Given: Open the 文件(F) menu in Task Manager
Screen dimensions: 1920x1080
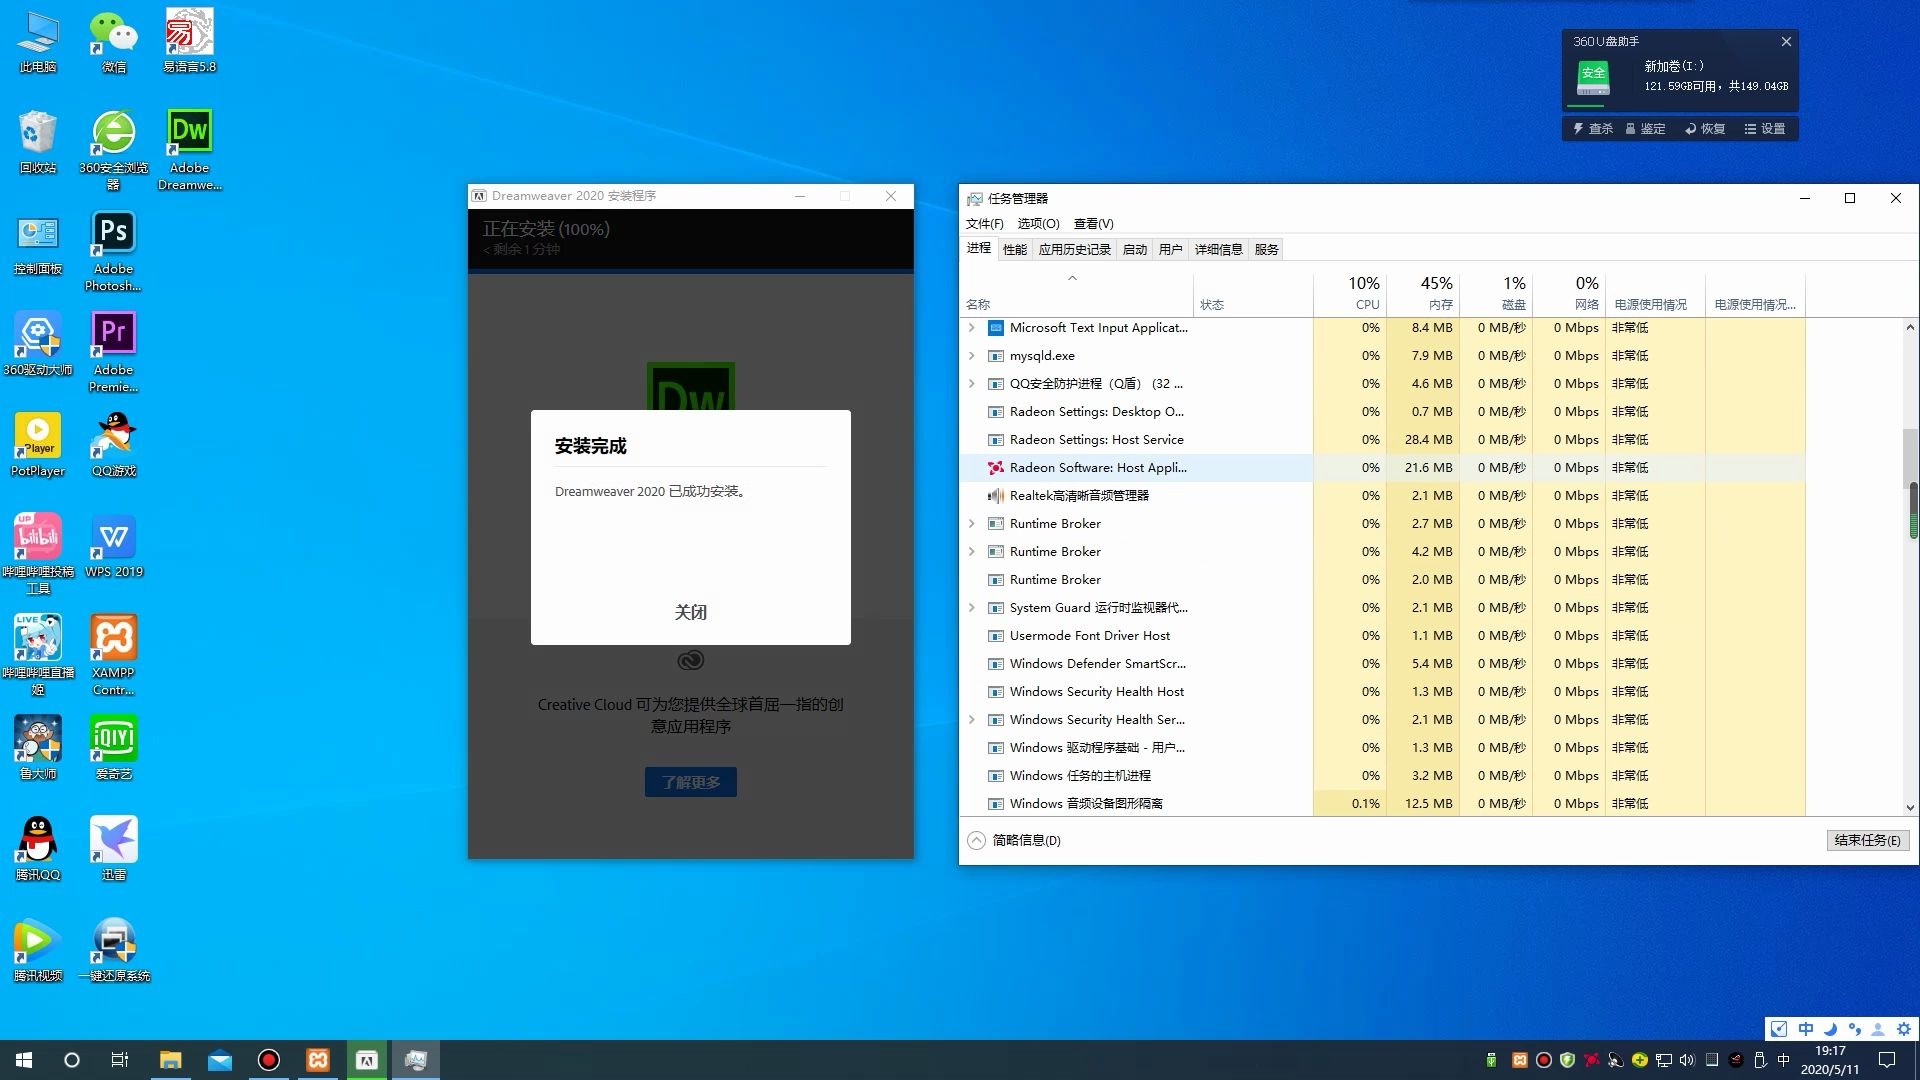Looking at the screenshot, I should 984,223.
